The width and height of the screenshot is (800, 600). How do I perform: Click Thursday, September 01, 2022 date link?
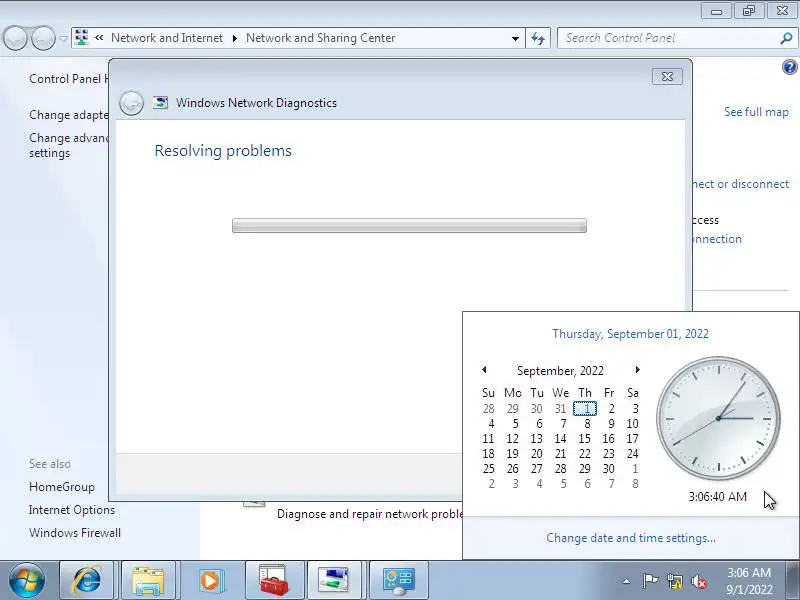[x=630, y=334]
